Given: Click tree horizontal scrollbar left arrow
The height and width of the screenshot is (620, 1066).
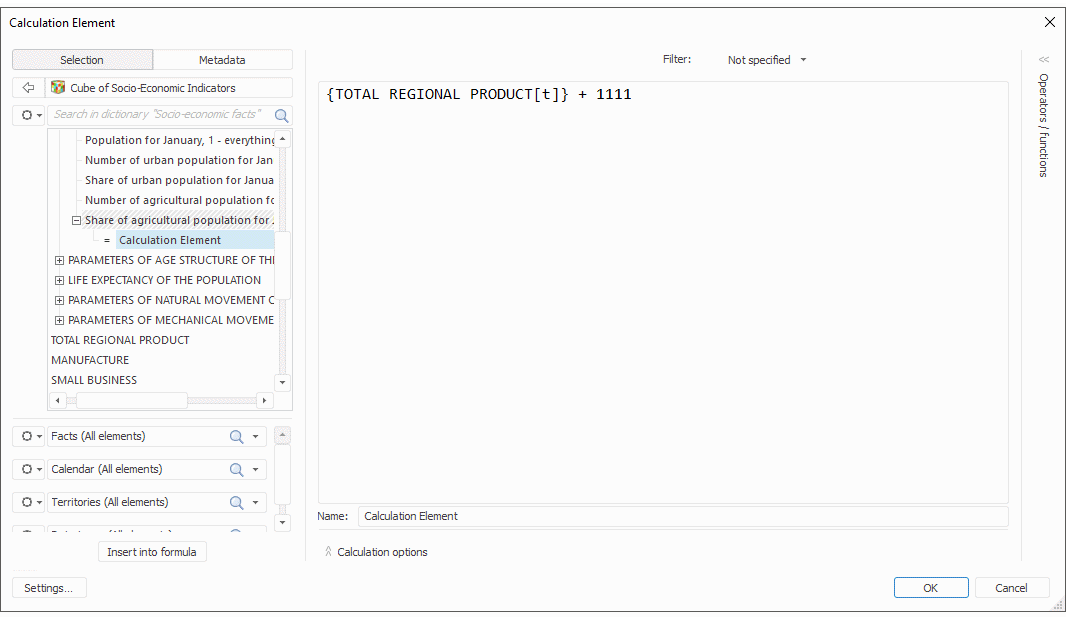Looking at the screenshot, I should click(58, 400).
